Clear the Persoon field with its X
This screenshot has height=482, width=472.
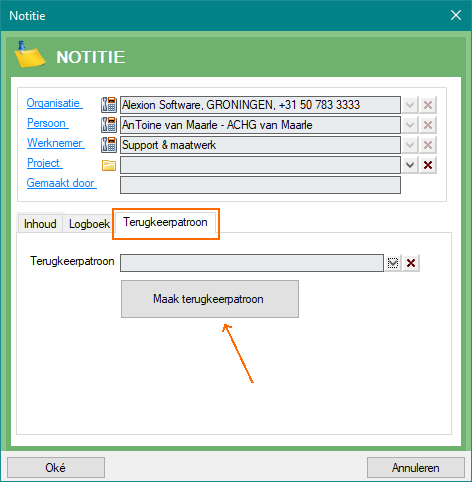point(428,125)
